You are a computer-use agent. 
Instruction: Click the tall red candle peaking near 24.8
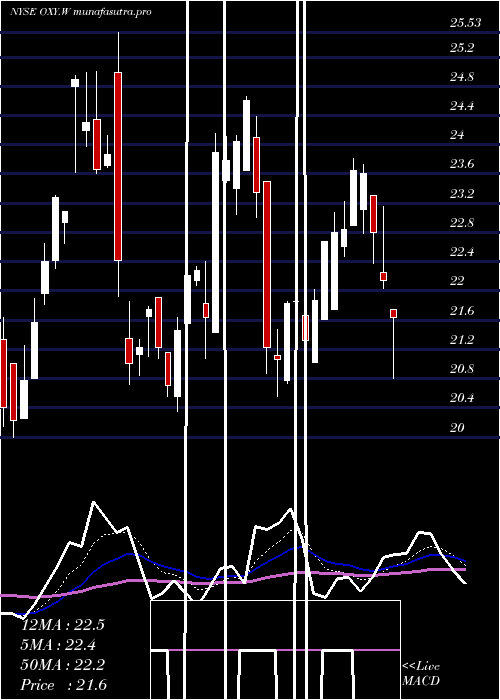pos(118,166)
